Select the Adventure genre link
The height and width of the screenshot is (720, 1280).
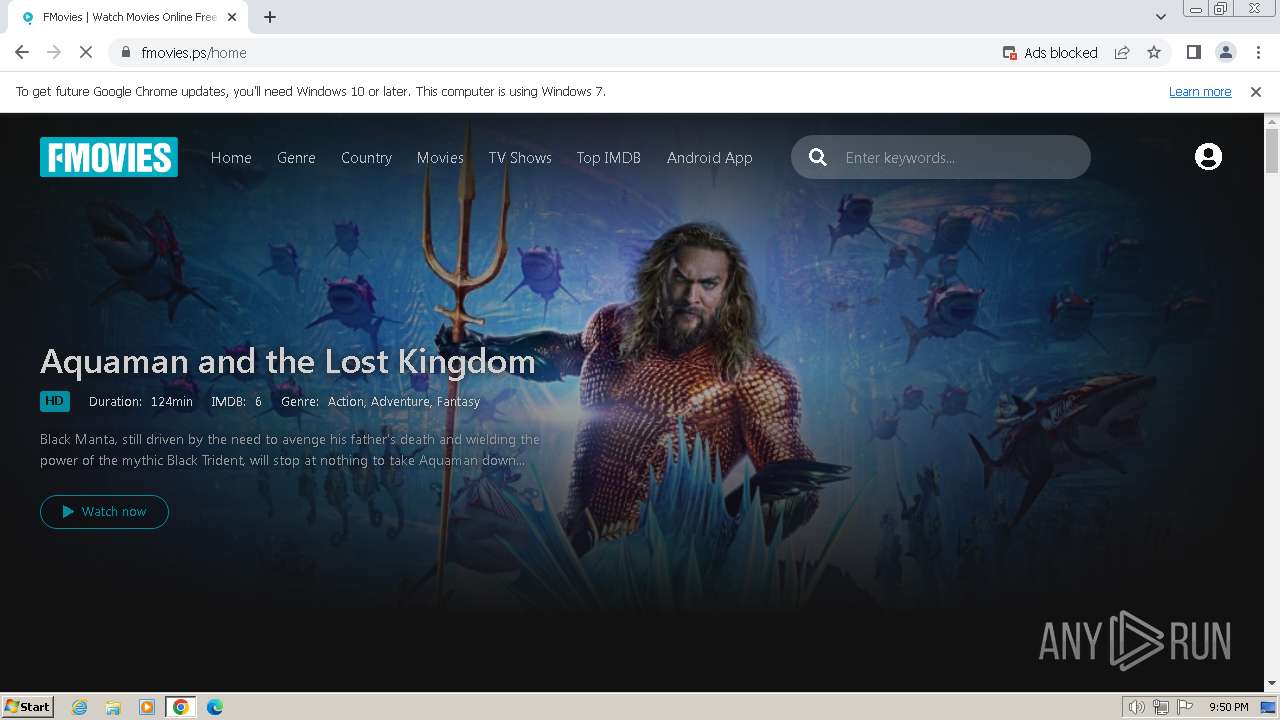pos(401,401)
